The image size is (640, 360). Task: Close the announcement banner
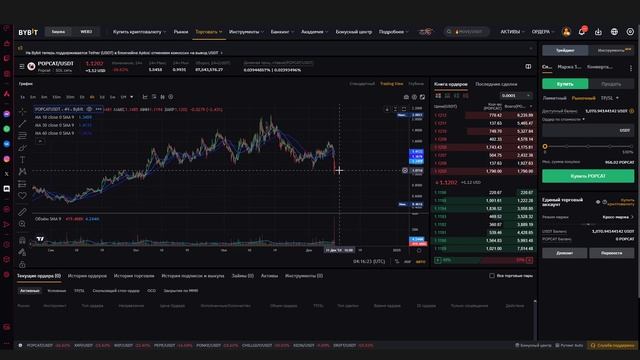(531, 48)
